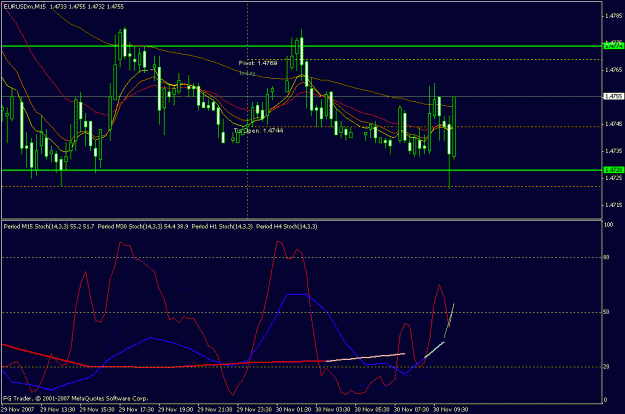The height and width of the screenshot is (414, 625).
Task: Select the green 1.4774 price tag
Action: coord(613,46)
